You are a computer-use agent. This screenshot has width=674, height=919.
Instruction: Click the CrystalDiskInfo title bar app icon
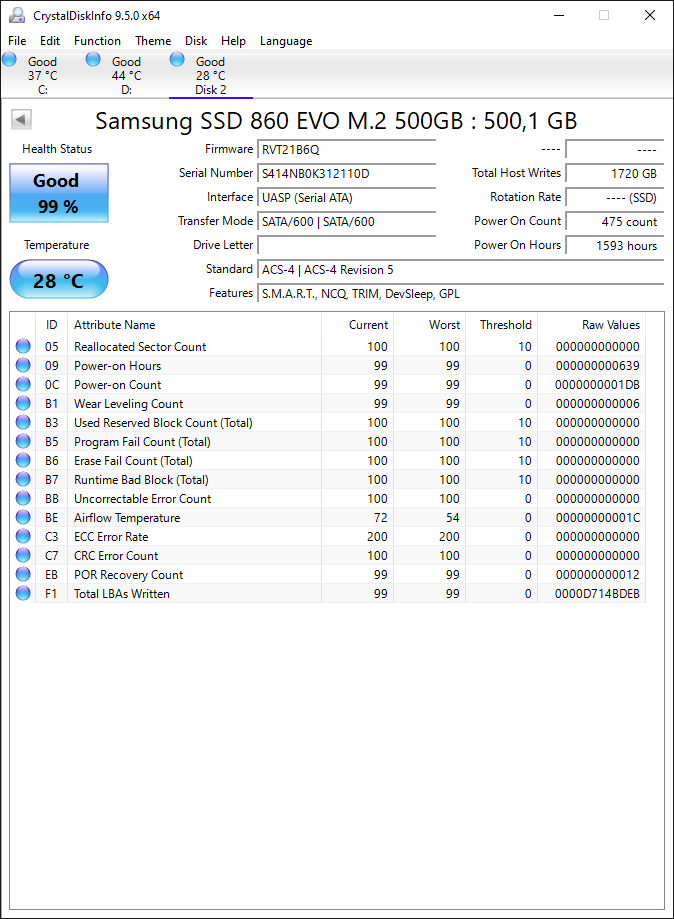(x=17, y=15)
